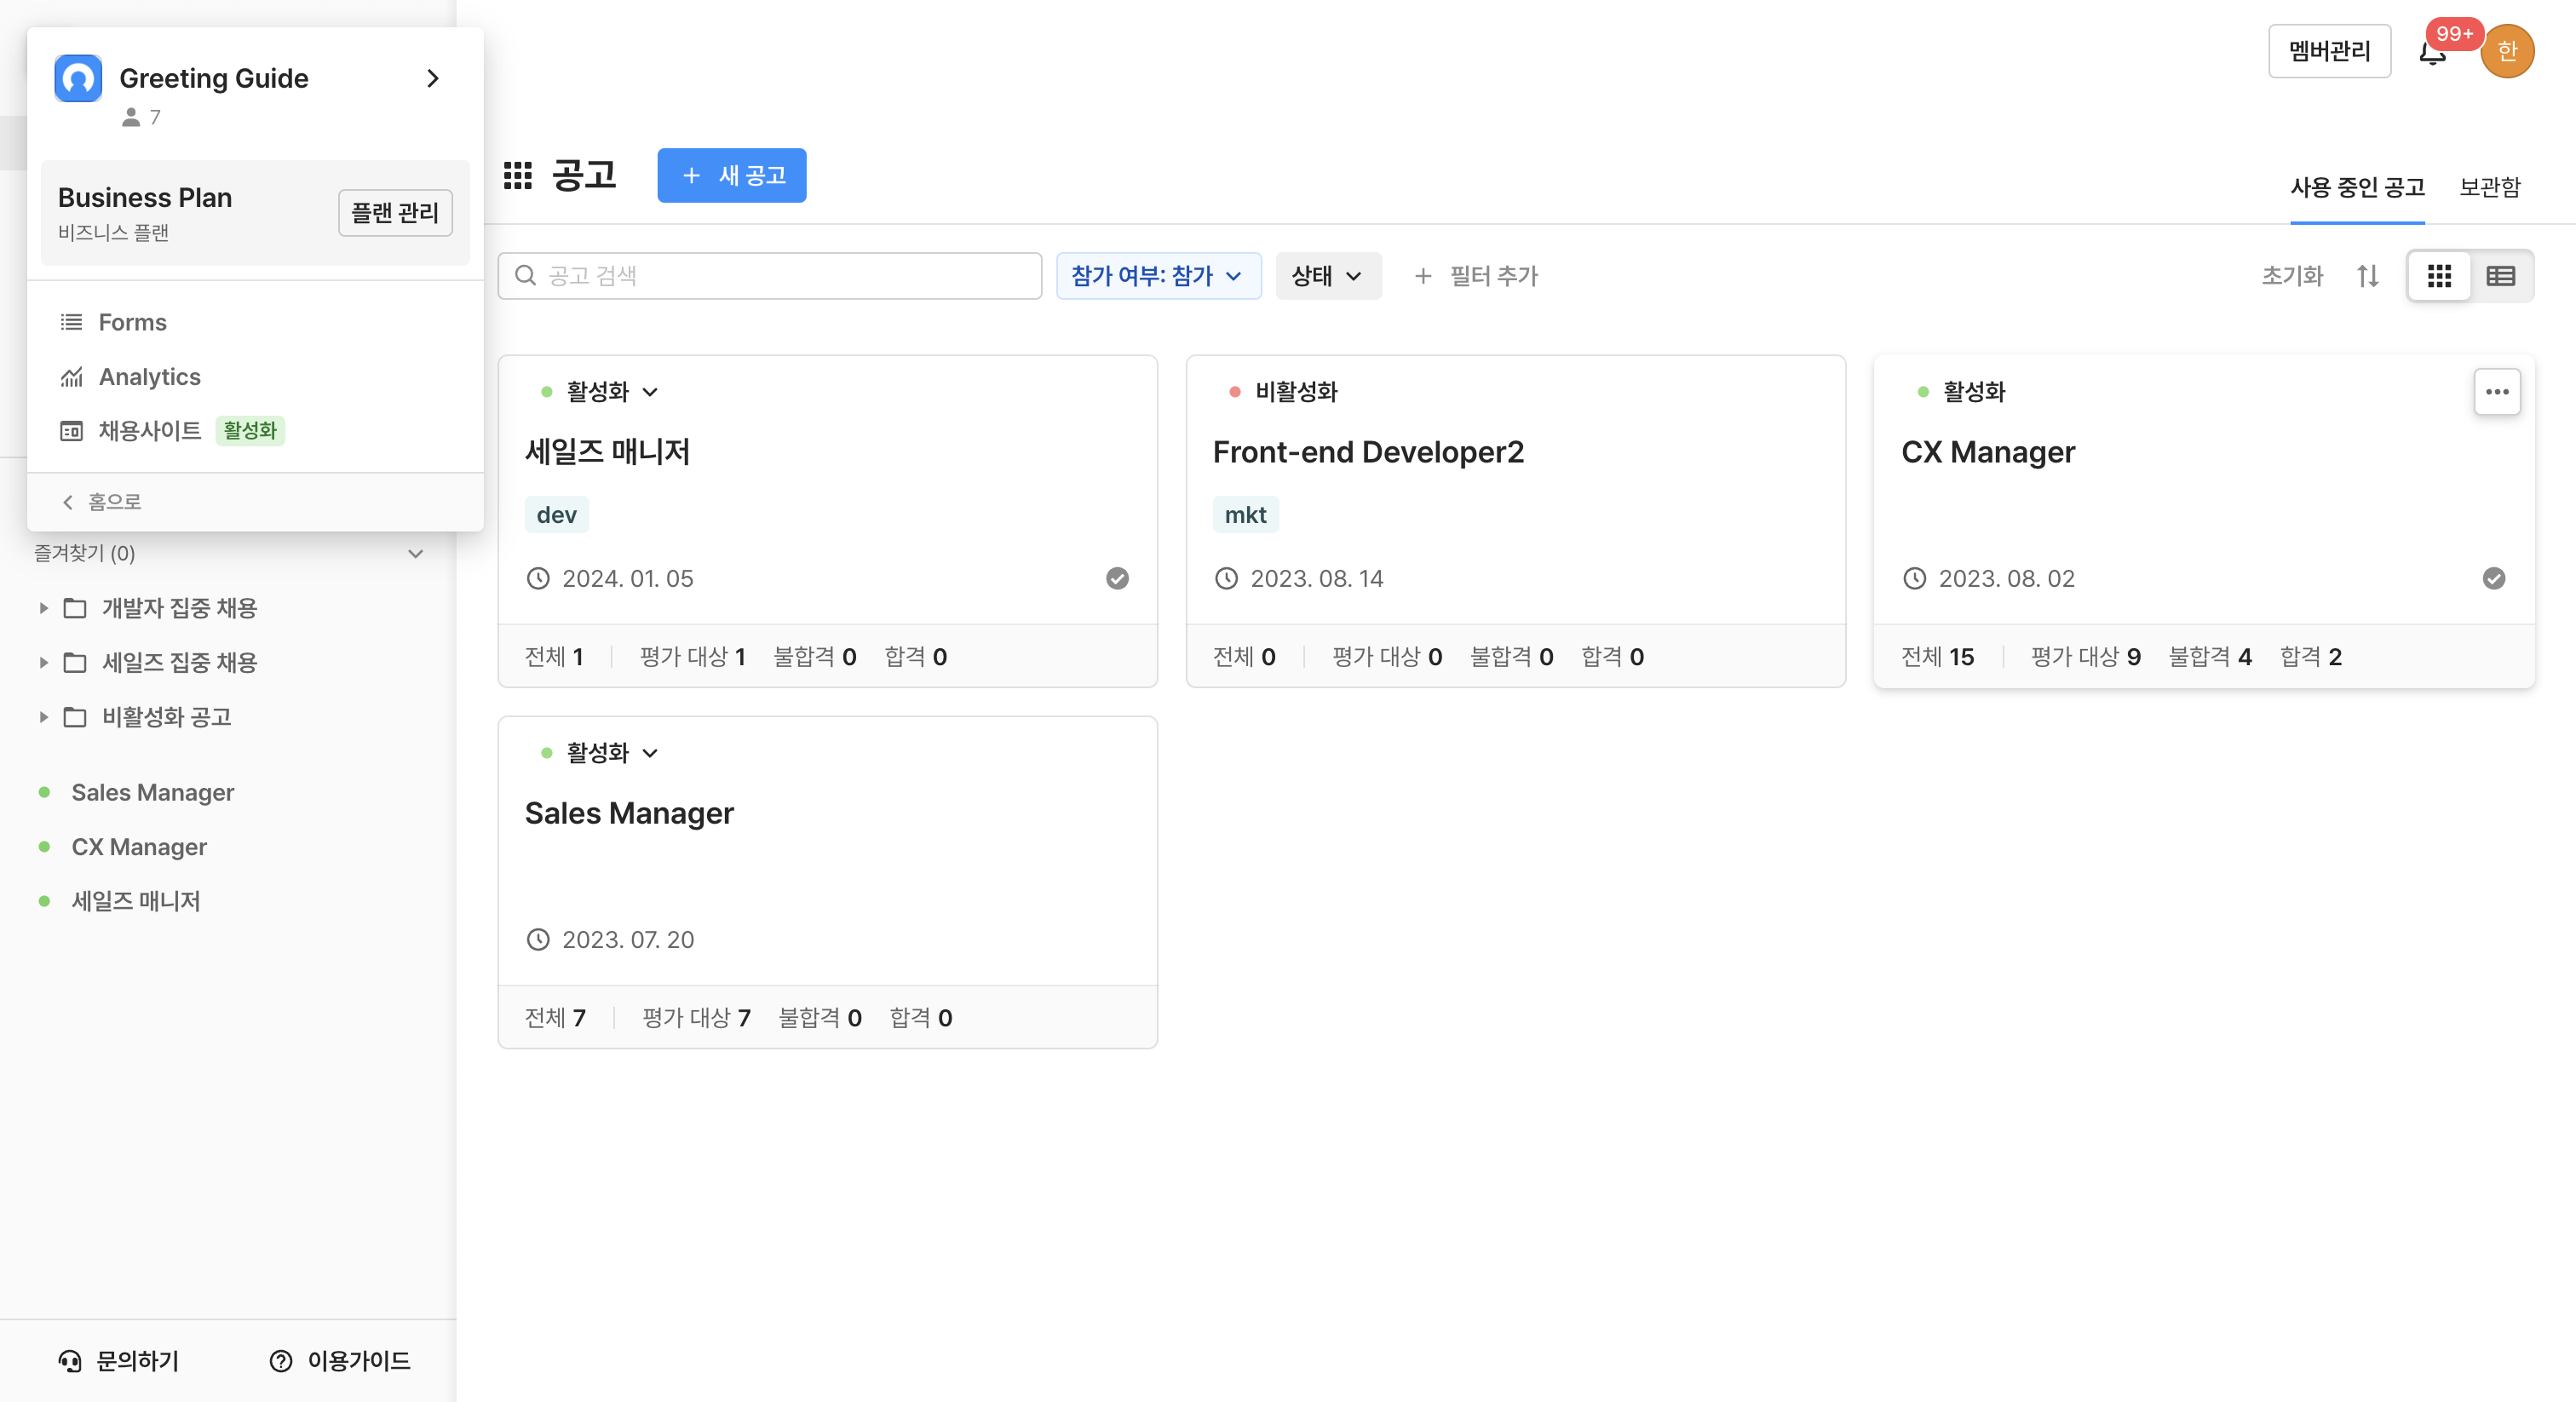Click the 활성화 badge beside 채용사이트
Viewport: 2576px width, 1402px height.
250,431
